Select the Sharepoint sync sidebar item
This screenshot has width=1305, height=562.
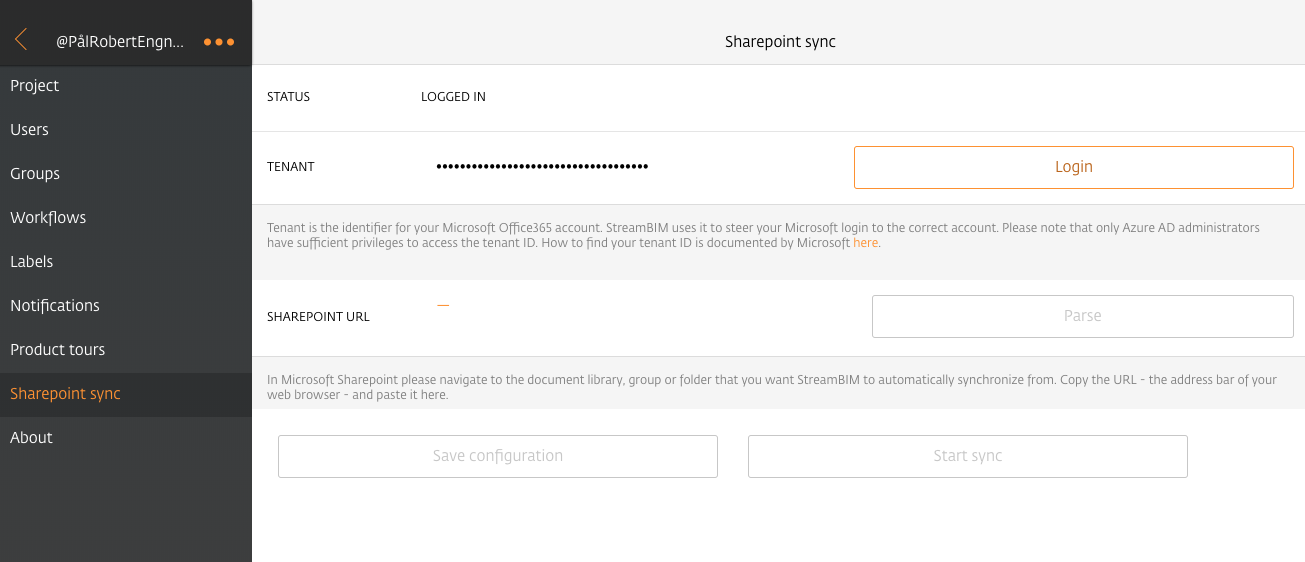click(x=126, y=394)
